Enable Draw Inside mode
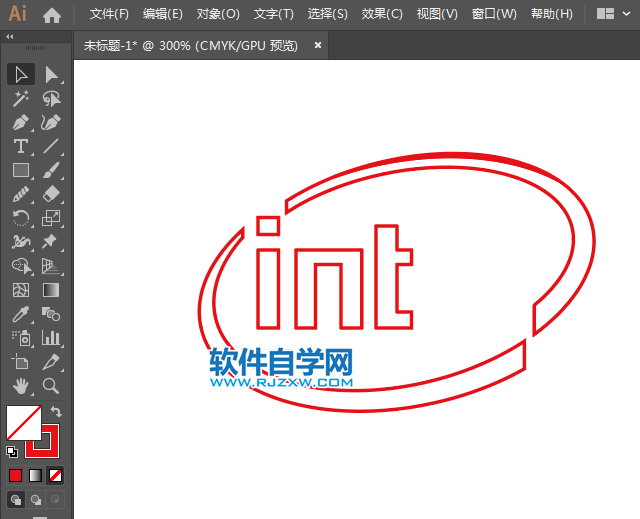The image size is (640, 519). (x=55, y=500)
